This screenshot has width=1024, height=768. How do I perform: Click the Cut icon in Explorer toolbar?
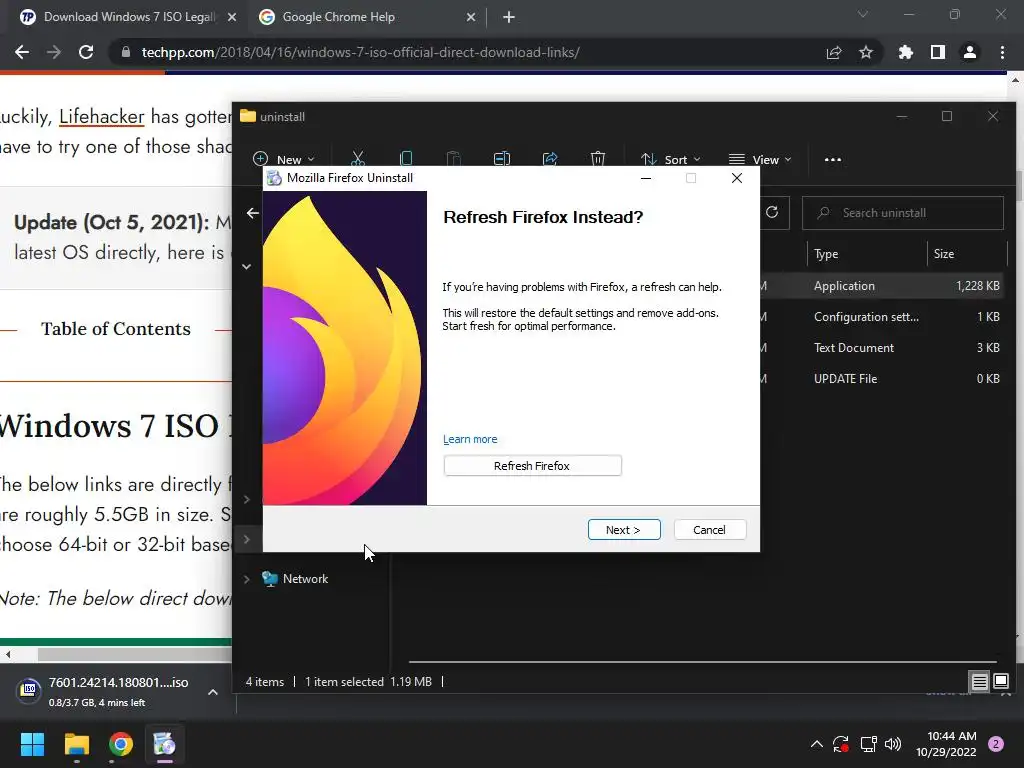[357, 159]
